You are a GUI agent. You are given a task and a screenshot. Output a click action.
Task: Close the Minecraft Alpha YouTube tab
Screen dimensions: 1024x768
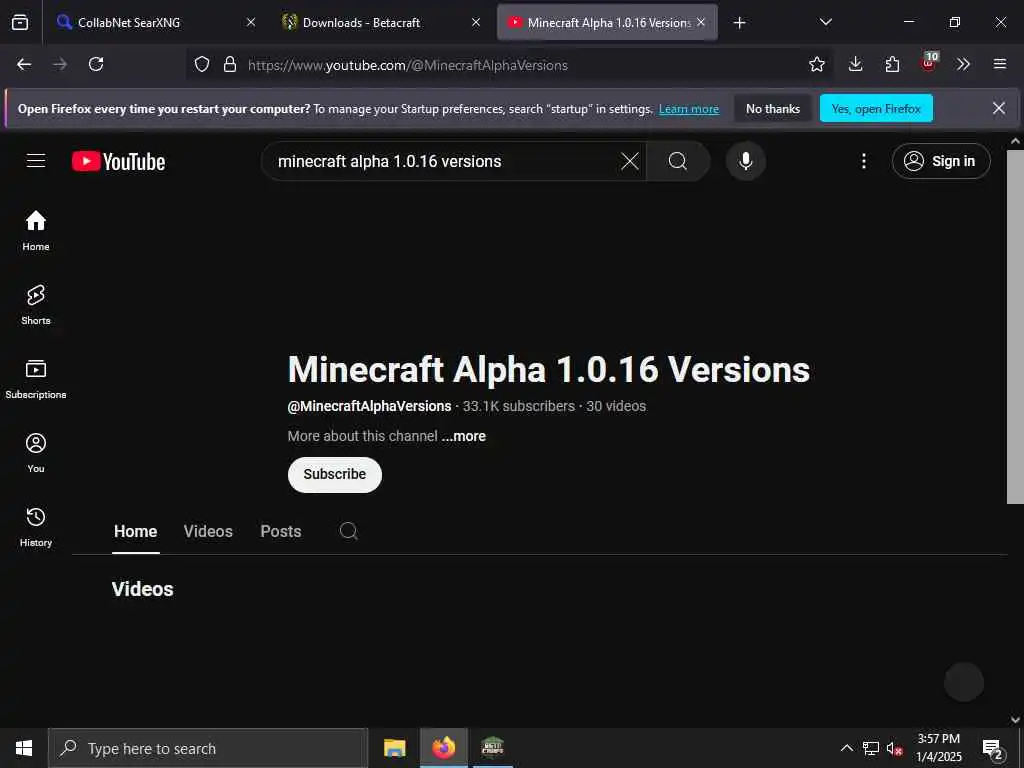[x=701, y=23]
